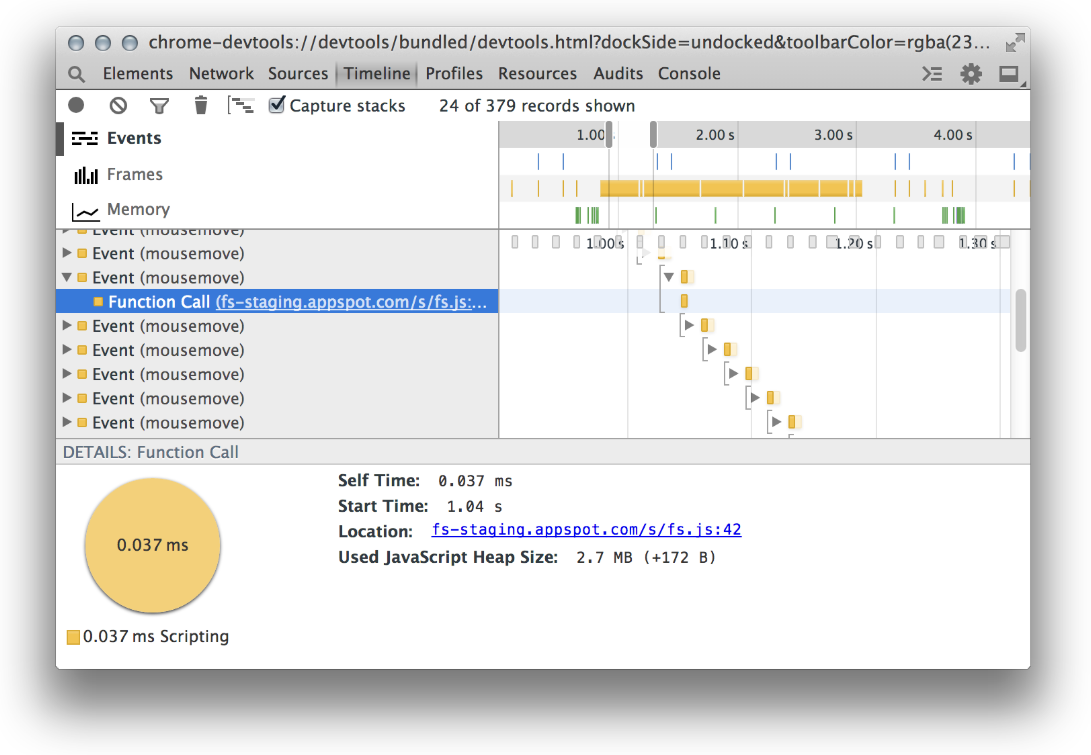Go to the Resources tab
This screenshot has height=755, width=1091.
click(x=537, y=73)
